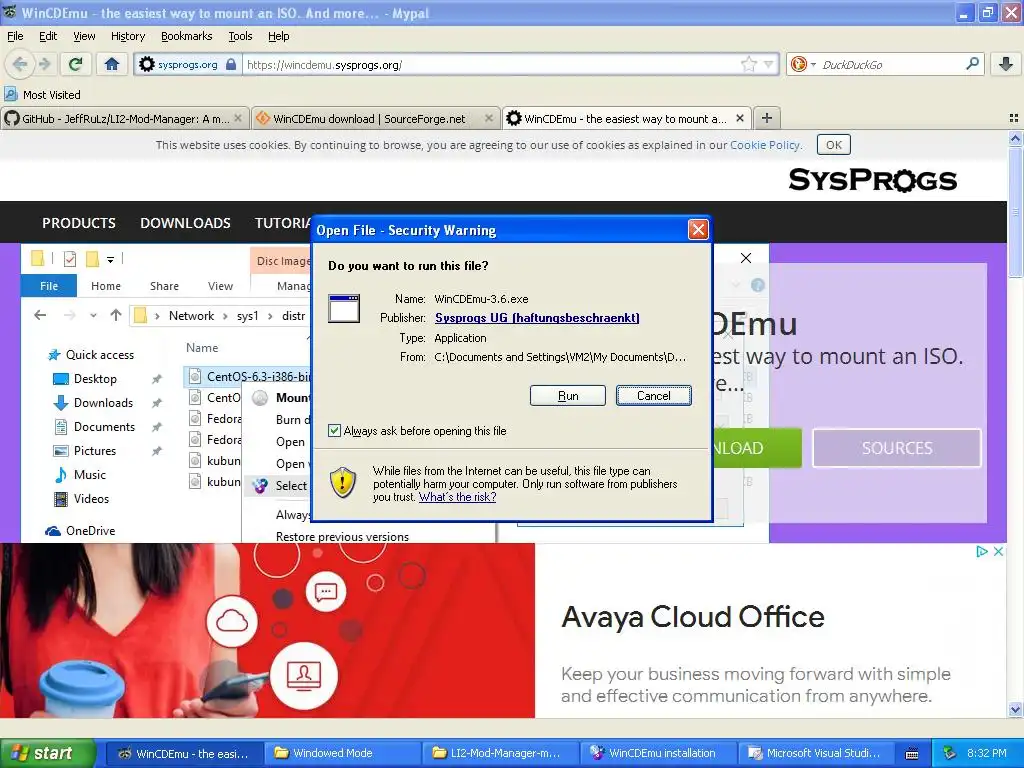1024x768 pixels.
Task: Close the Avaya ad with X icon
Action: pyautogui.click(x=999, y=551)
